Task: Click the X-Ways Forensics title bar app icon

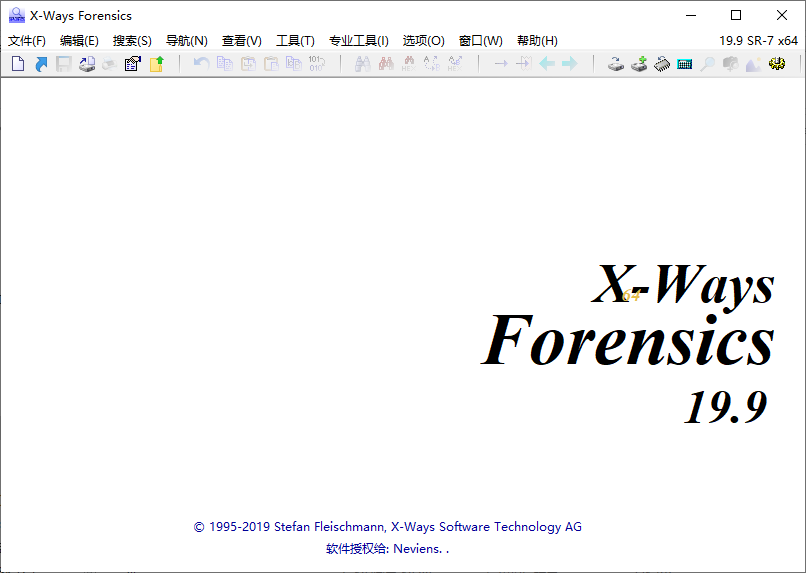Action: 16,15
